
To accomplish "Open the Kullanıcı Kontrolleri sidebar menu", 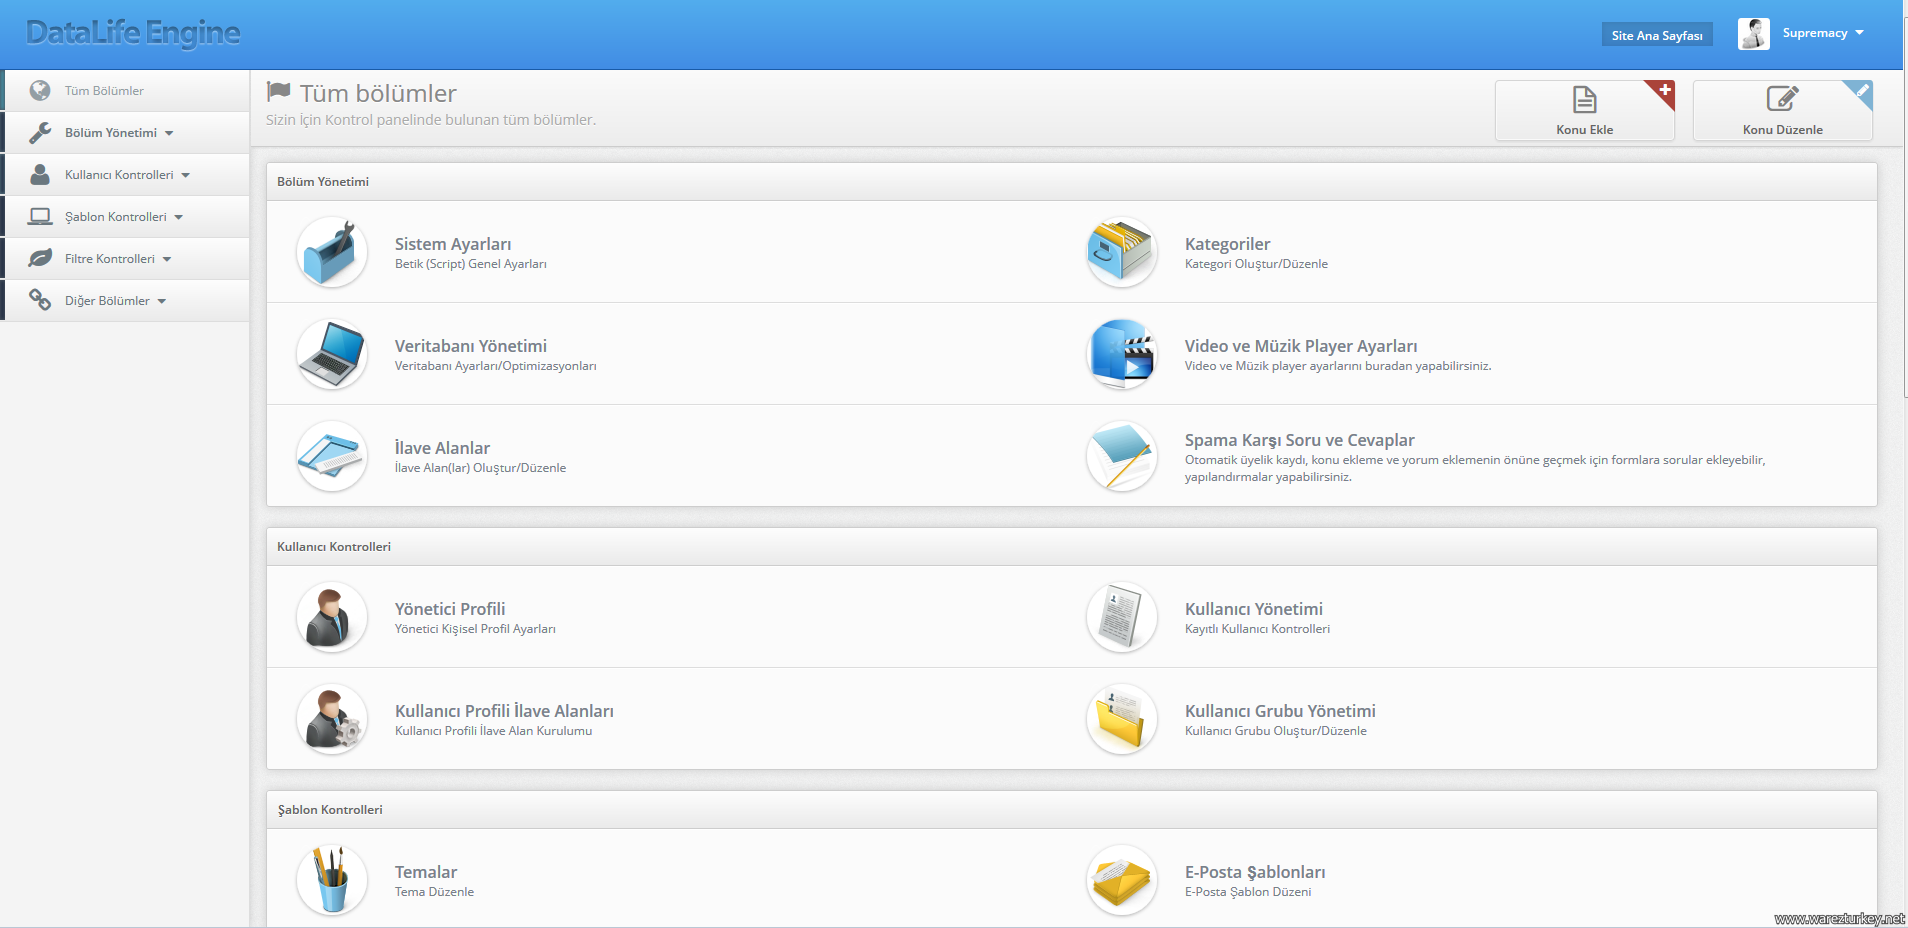I will pos(126,175).
